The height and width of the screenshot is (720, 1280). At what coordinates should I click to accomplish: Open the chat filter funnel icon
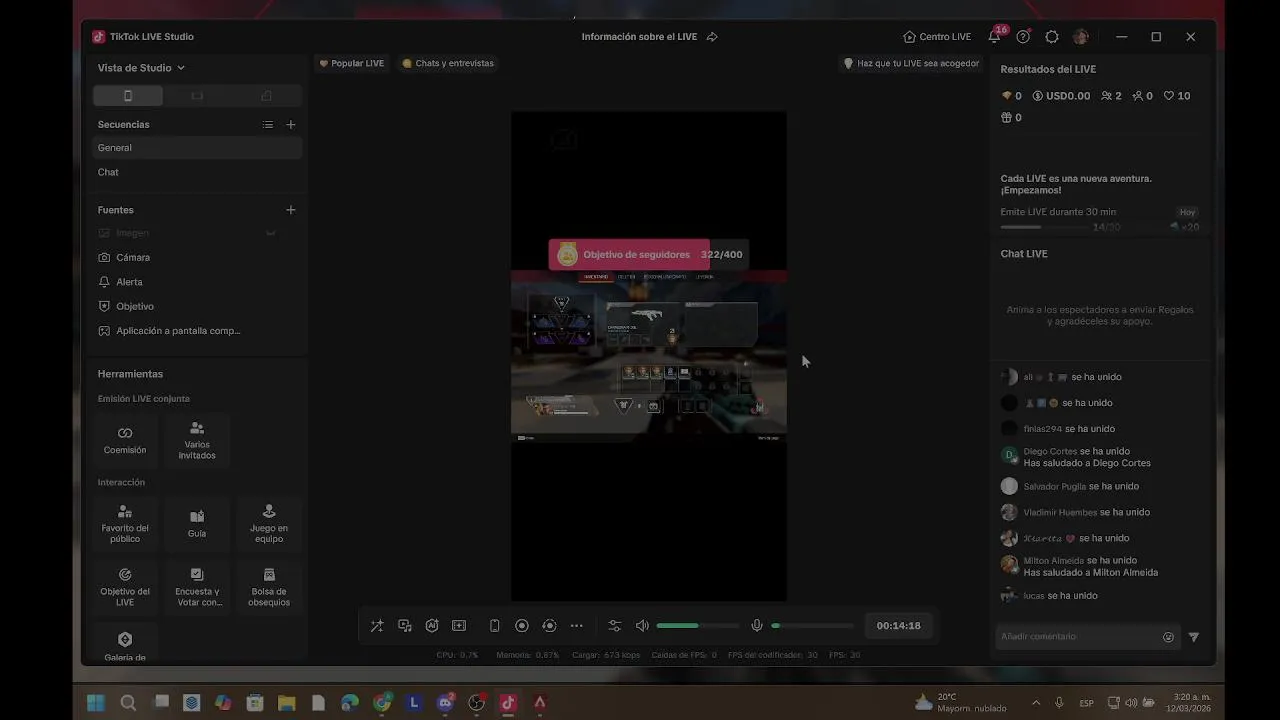click(x=1193, y=637)
